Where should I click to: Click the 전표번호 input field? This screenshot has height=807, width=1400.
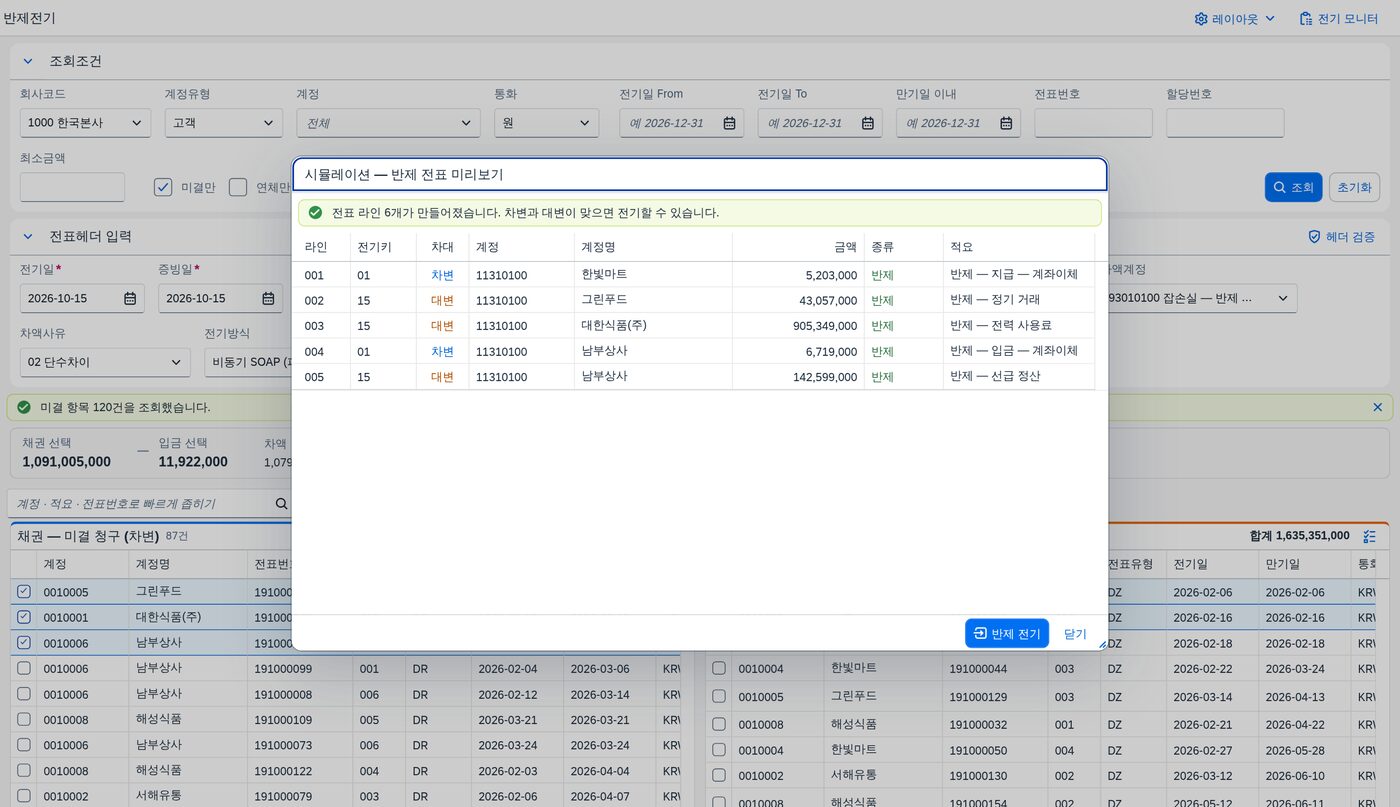click(1093, 123)
